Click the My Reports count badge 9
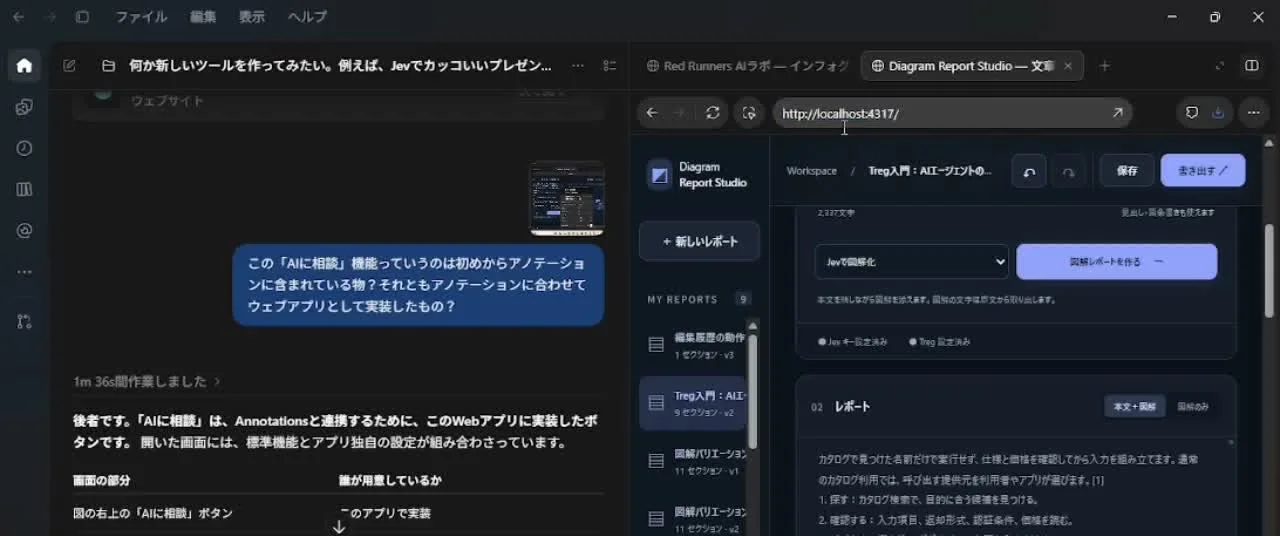This screenshot has width=1280, height=536. [743, 299]
